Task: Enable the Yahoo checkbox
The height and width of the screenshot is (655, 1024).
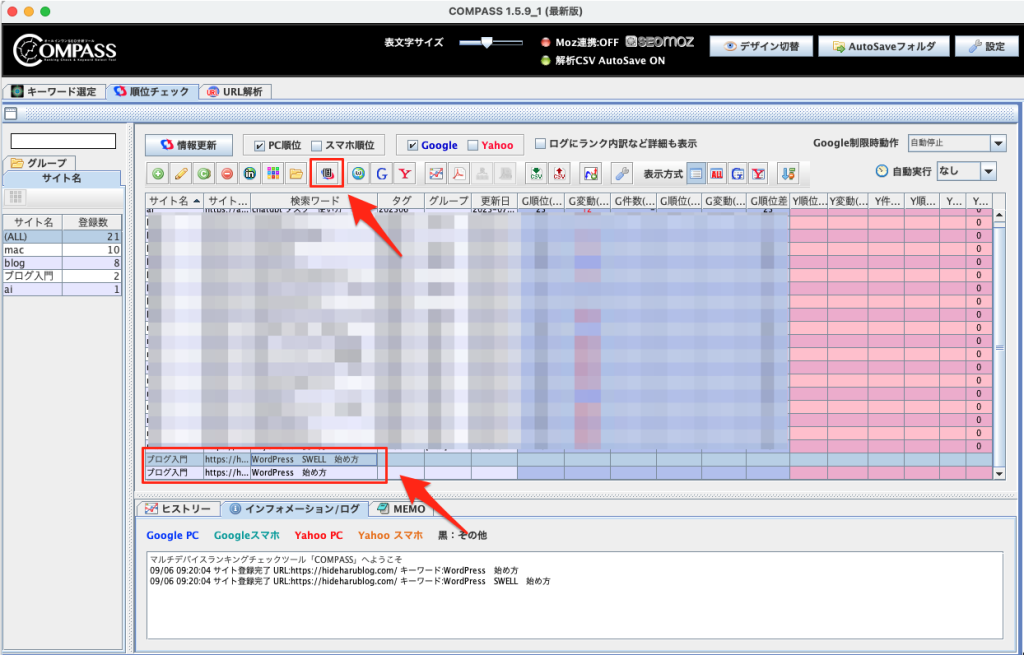Action: [x=473, y=145]
